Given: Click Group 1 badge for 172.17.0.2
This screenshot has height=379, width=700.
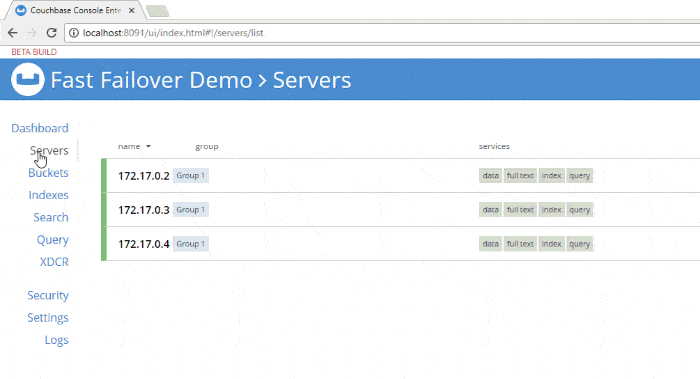Looking at the screenshot, I should click(191, 175).
